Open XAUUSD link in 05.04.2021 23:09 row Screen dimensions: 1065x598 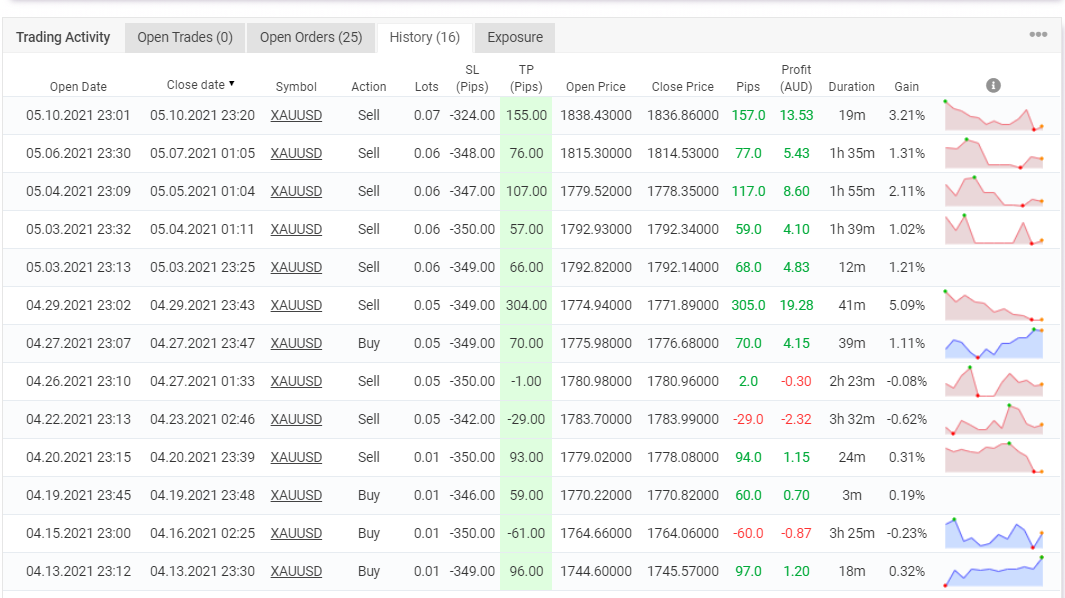[296, 192]
